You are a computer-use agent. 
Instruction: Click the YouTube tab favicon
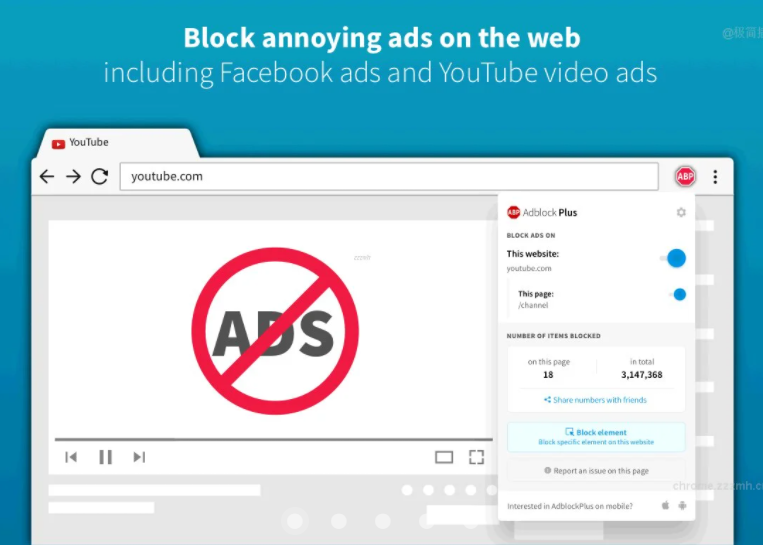(58, 144)
